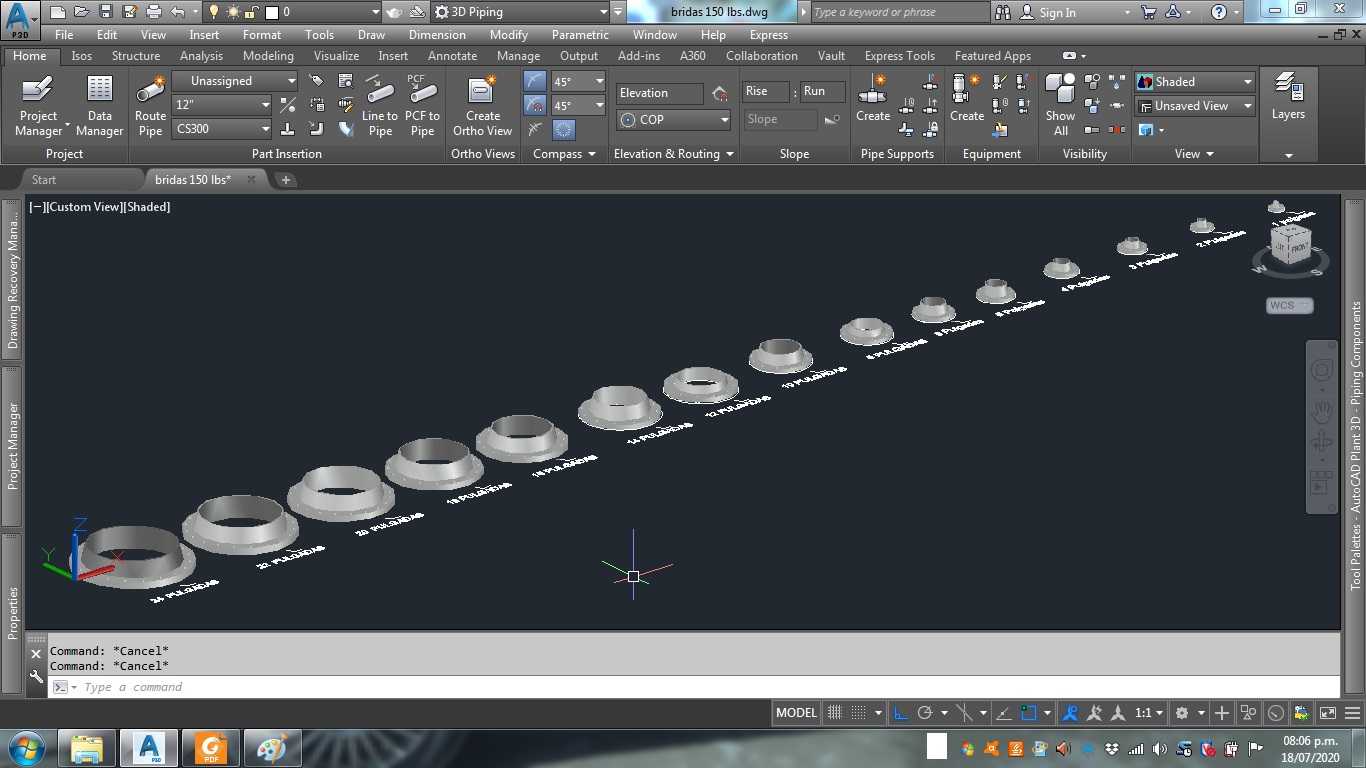Toggle drawing grid display in status bar
Screen dimensions: 1366x768
[x=835, y=713]
